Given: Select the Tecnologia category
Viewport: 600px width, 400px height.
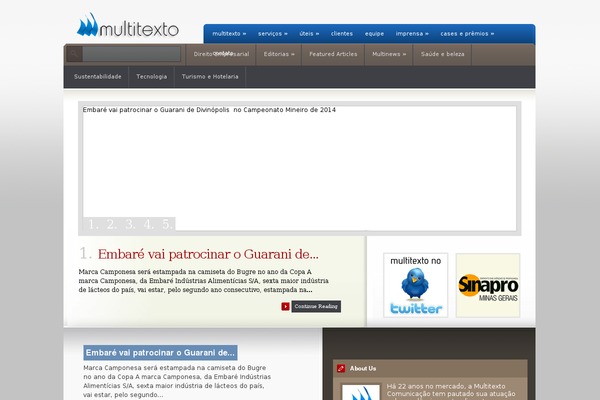Looking at the screenshot, I should pos(152,77).
